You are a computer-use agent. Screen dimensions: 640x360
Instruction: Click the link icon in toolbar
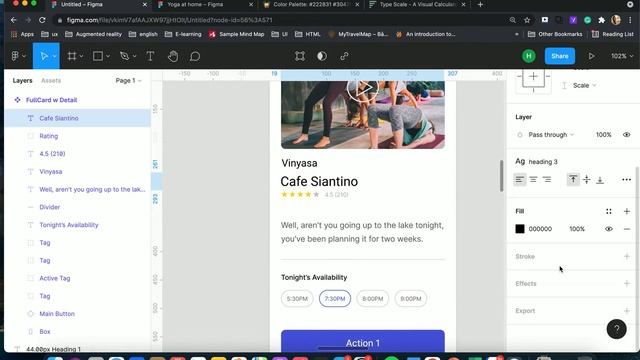coord(344,56)
